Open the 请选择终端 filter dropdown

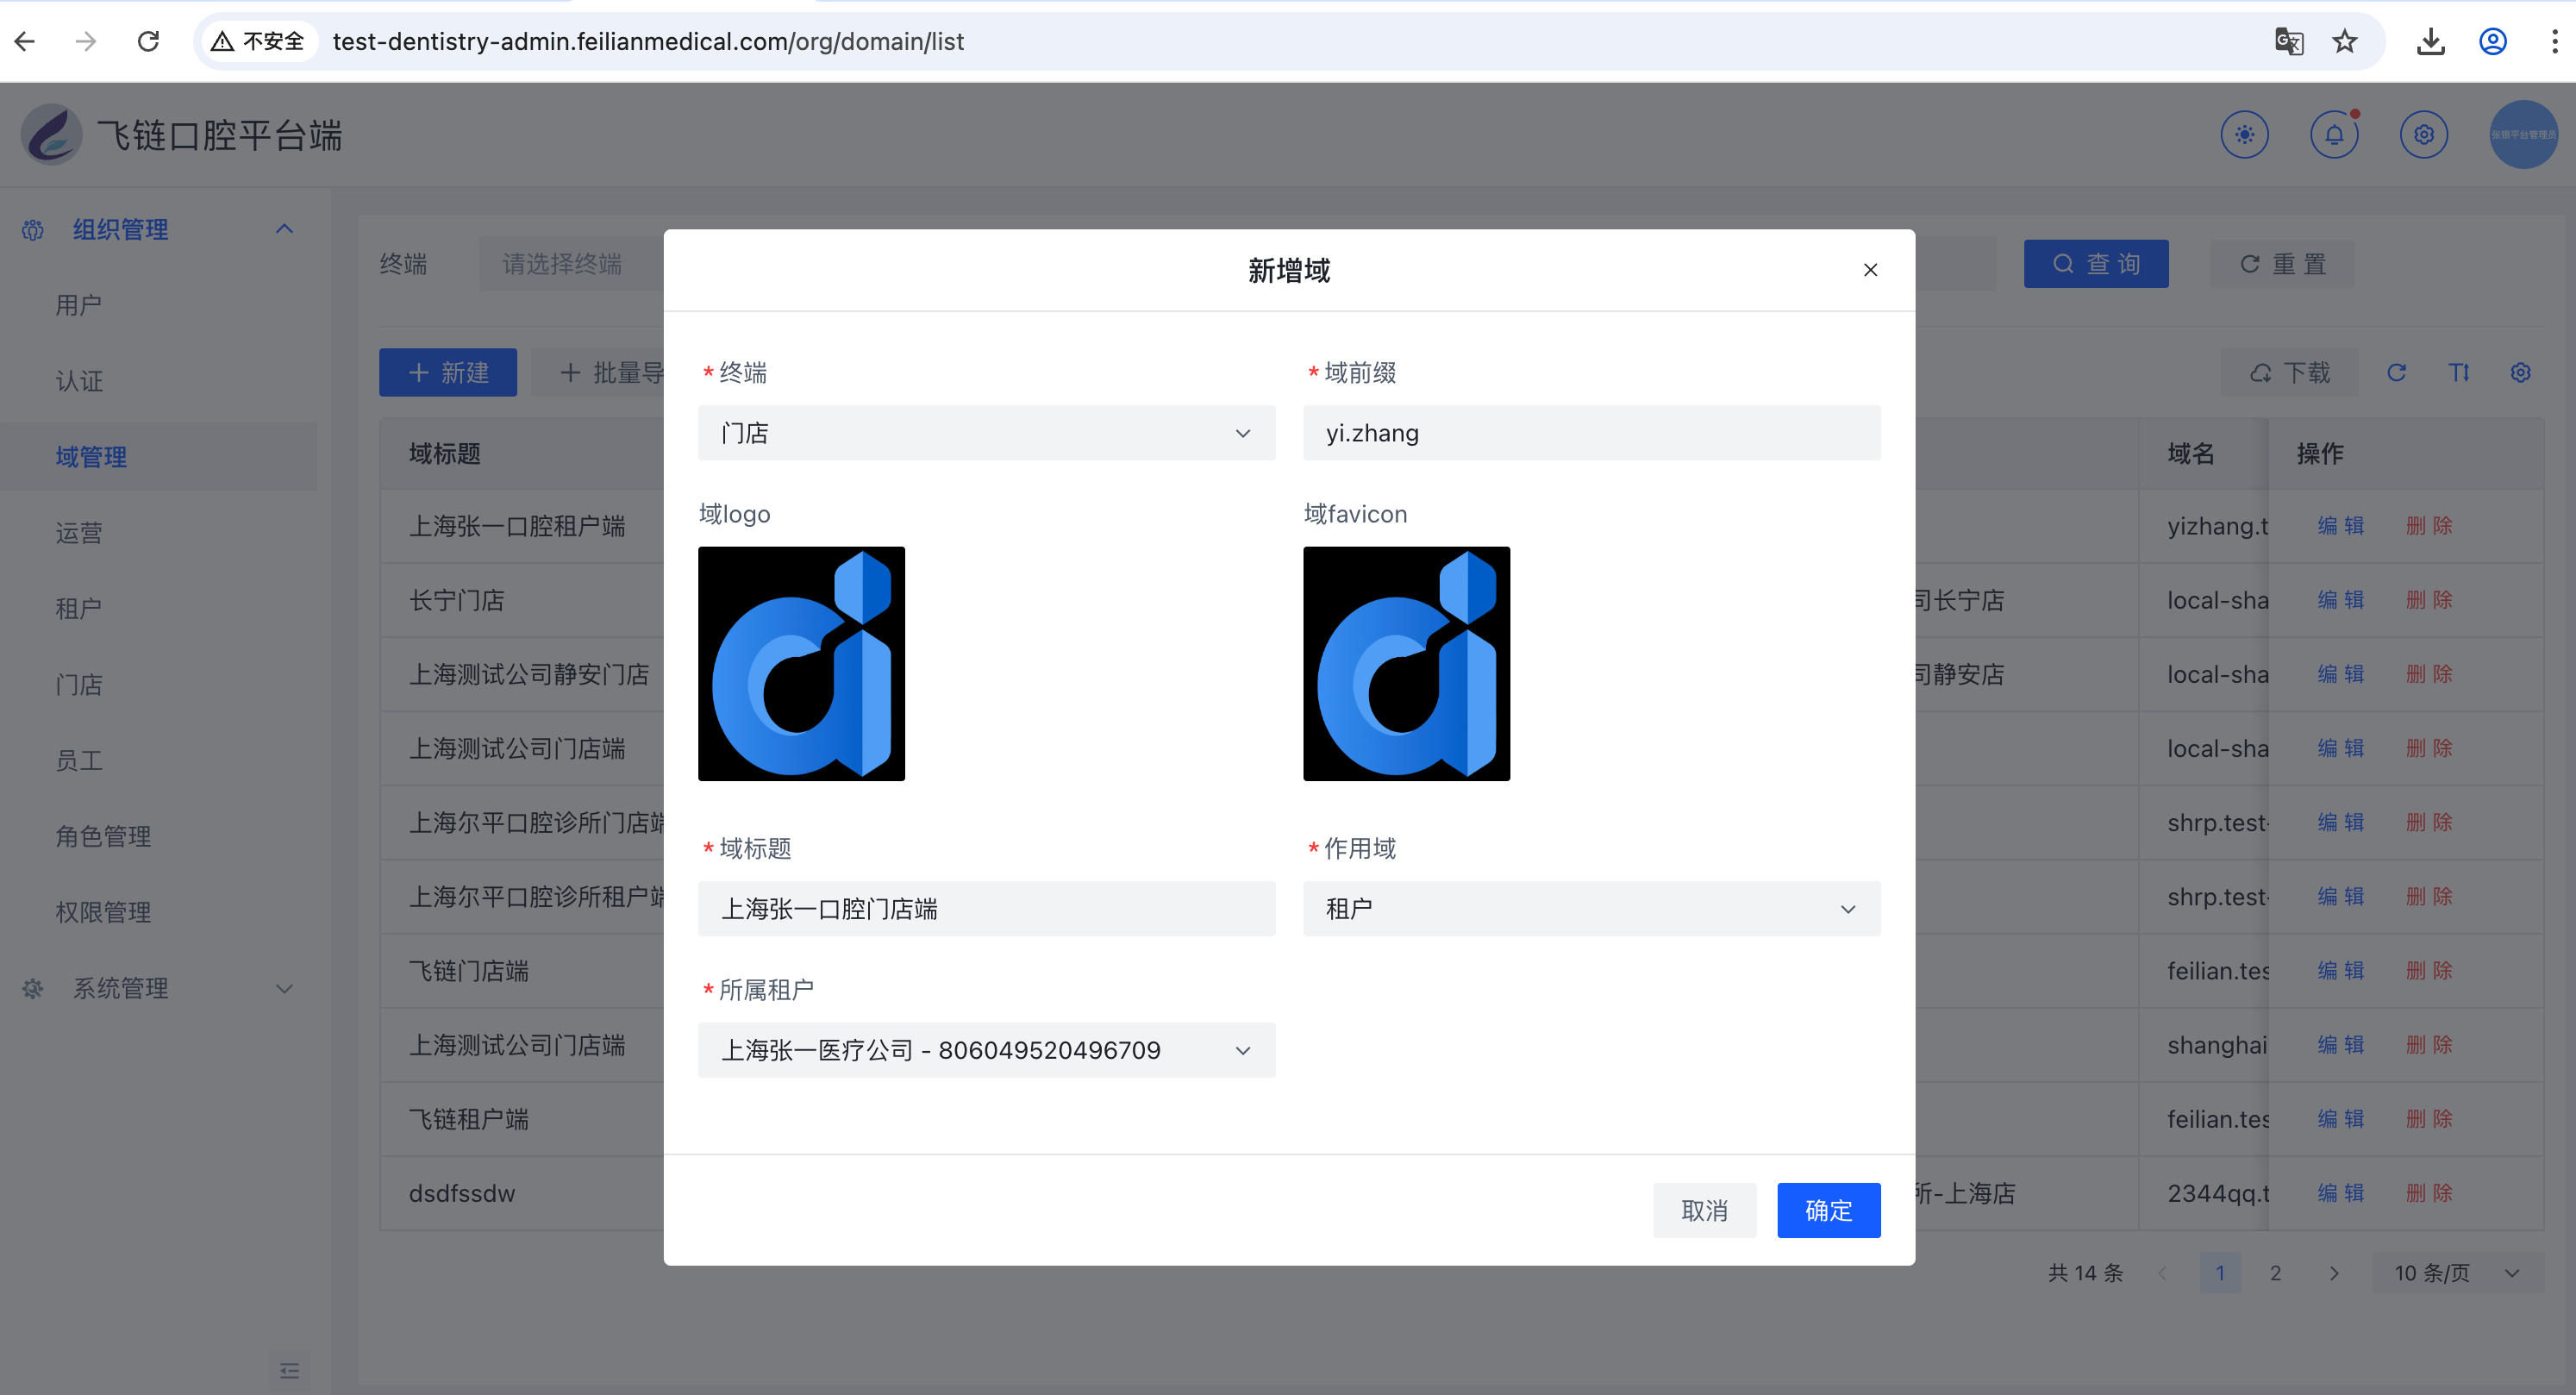572,264
